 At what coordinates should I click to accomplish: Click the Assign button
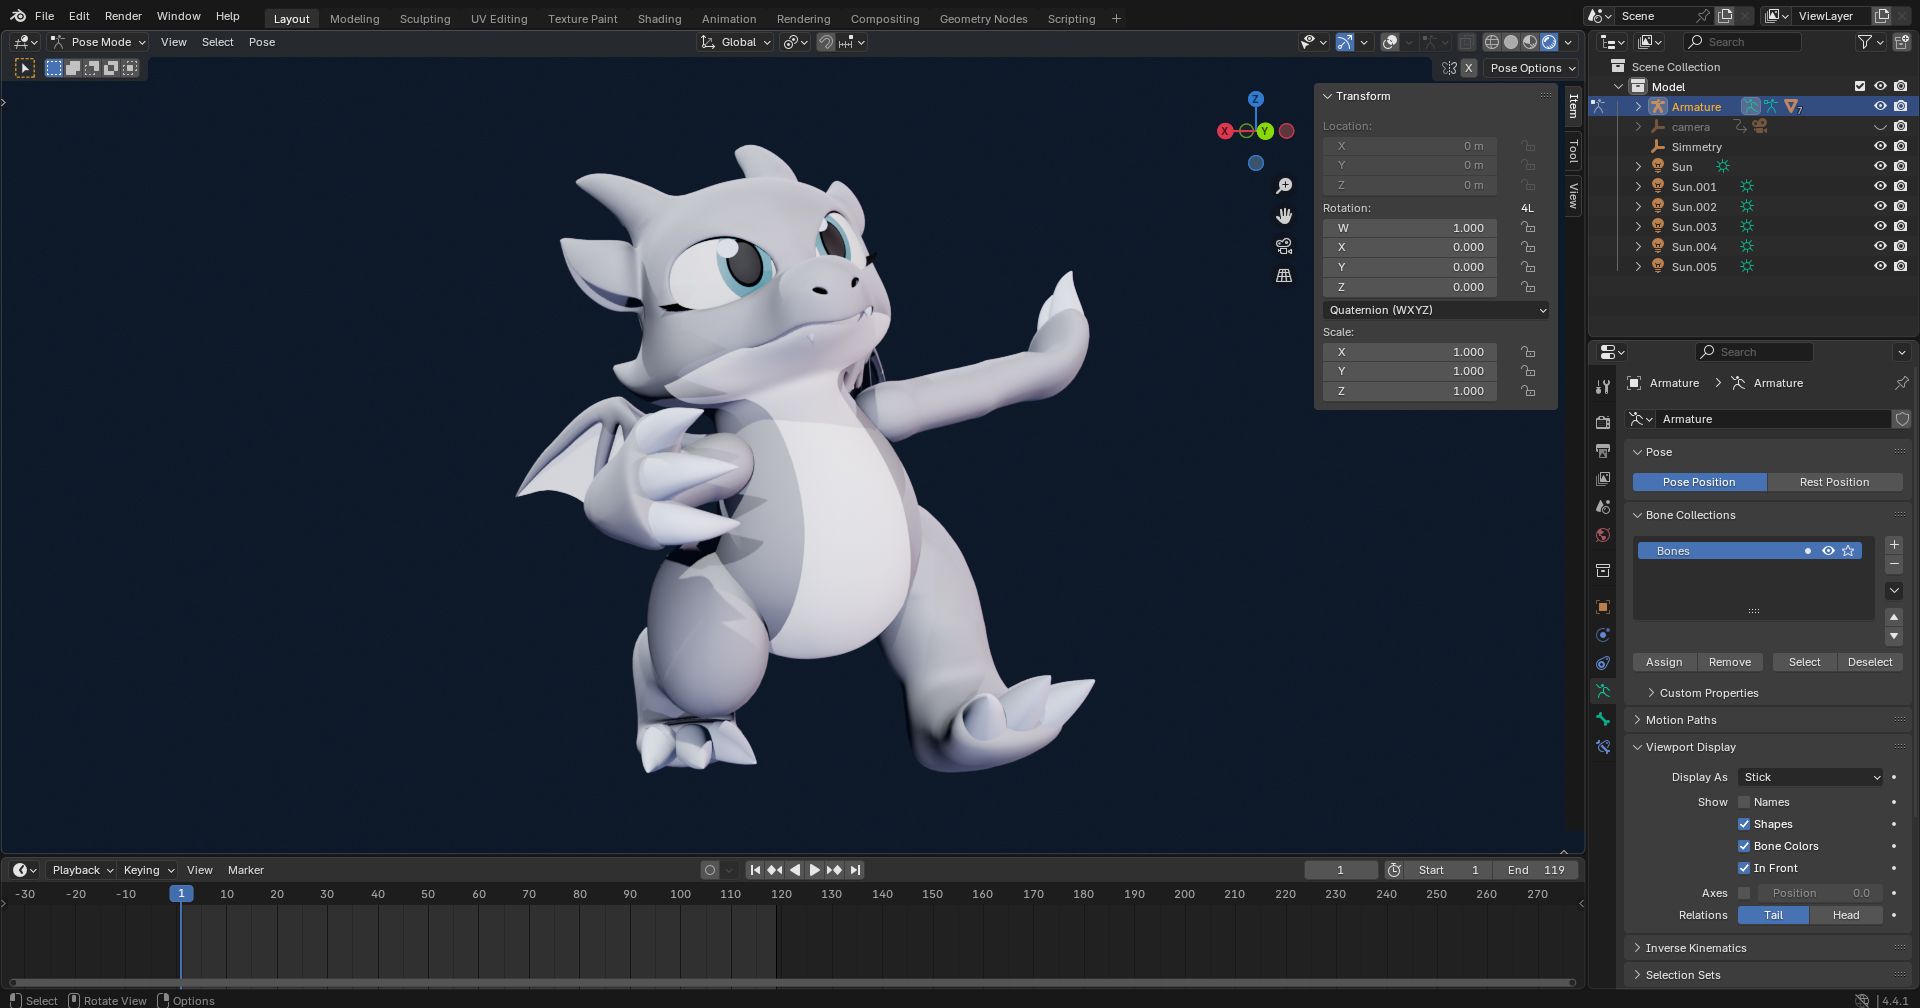tap(1664, 662)
